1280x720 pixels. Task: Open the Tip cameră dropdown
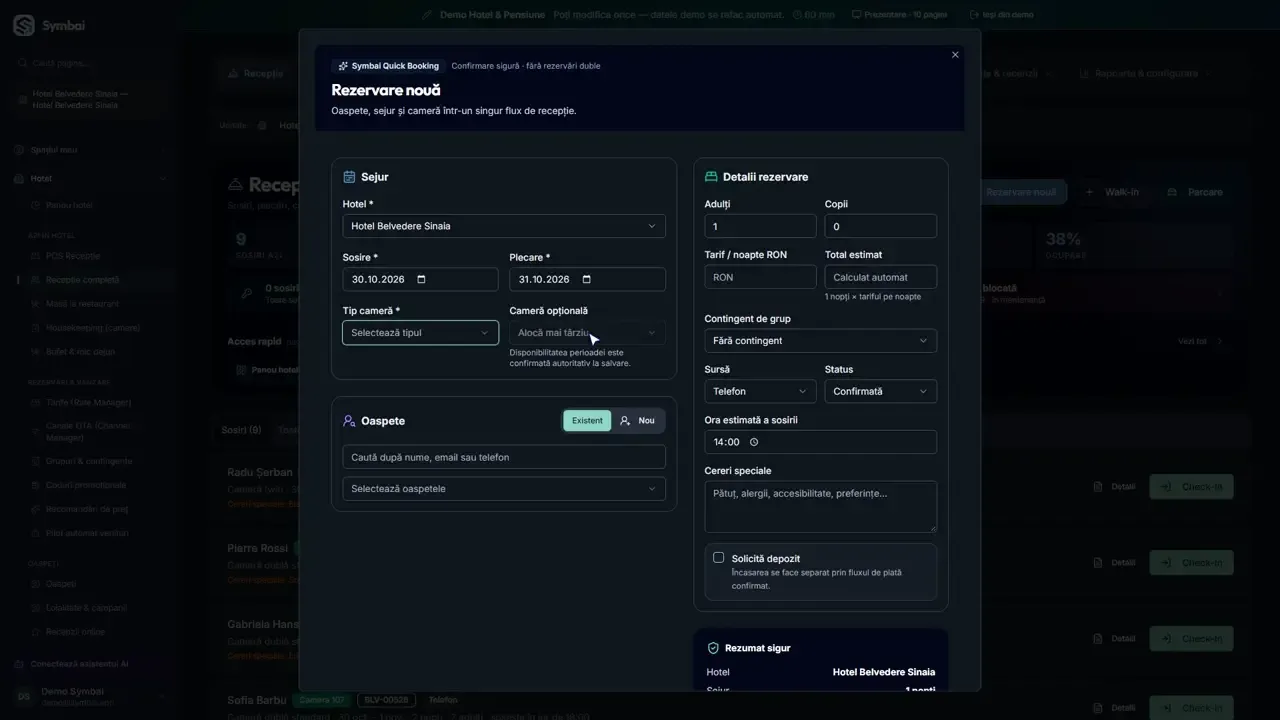[420, 333]
